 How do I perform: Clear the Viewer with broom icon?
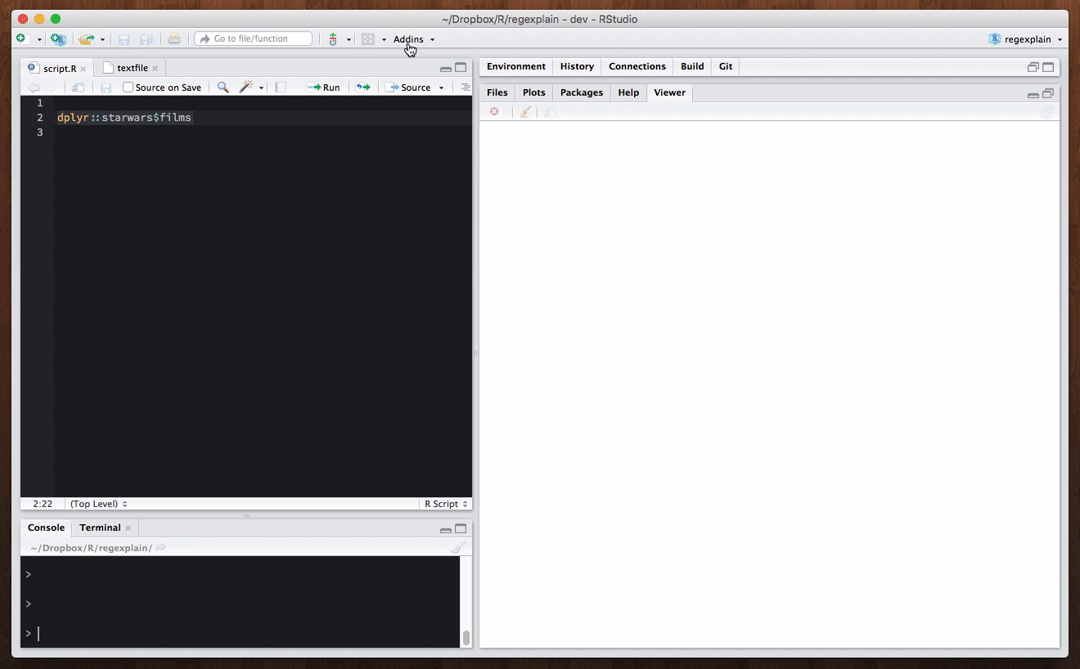tap(526, 112)
